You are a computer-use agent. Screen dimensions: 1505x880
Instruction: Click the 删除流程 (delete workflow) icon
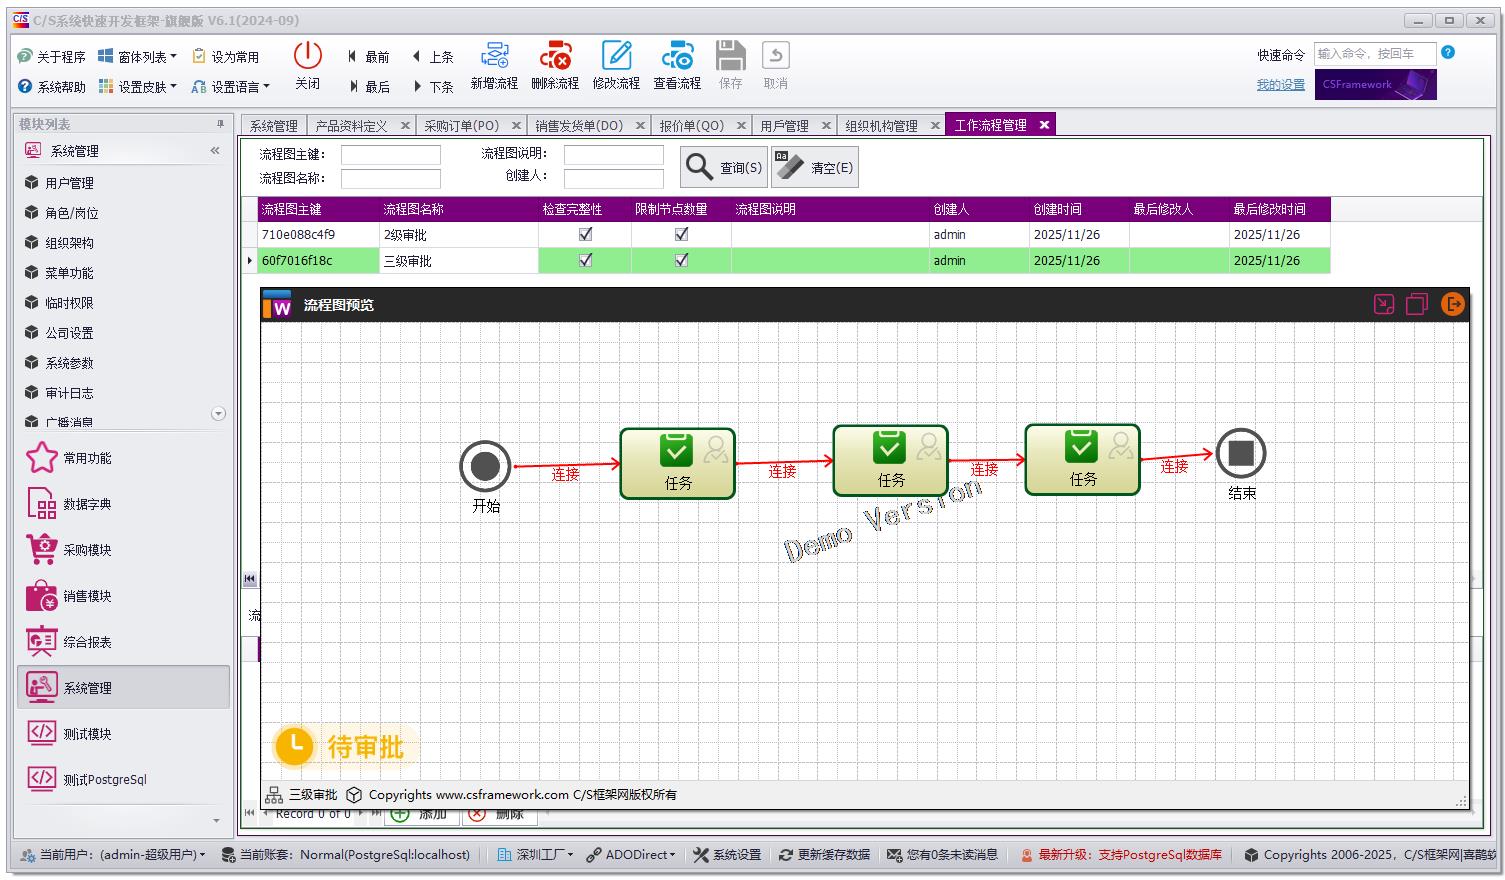click(556, 65)
